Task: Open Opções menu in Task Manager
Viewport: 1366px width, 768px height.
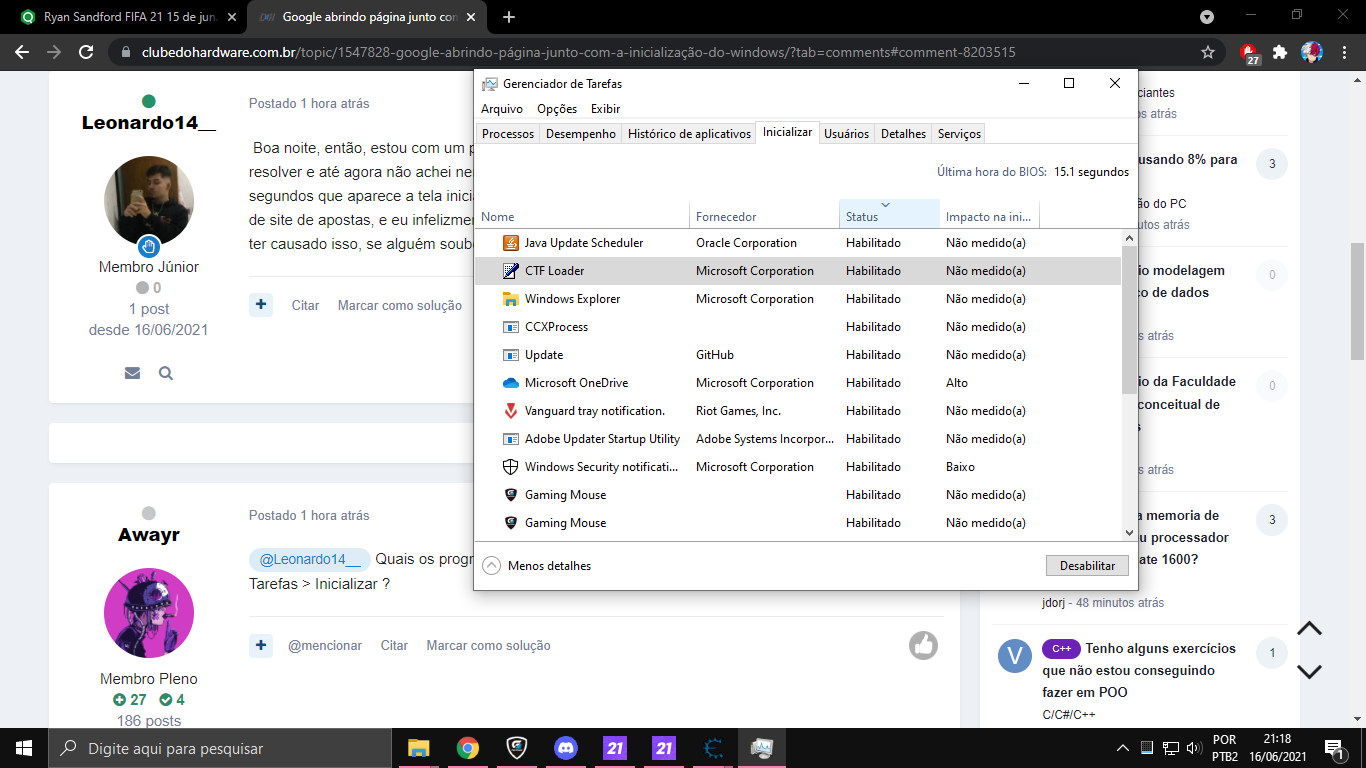Action: [557, 109]
